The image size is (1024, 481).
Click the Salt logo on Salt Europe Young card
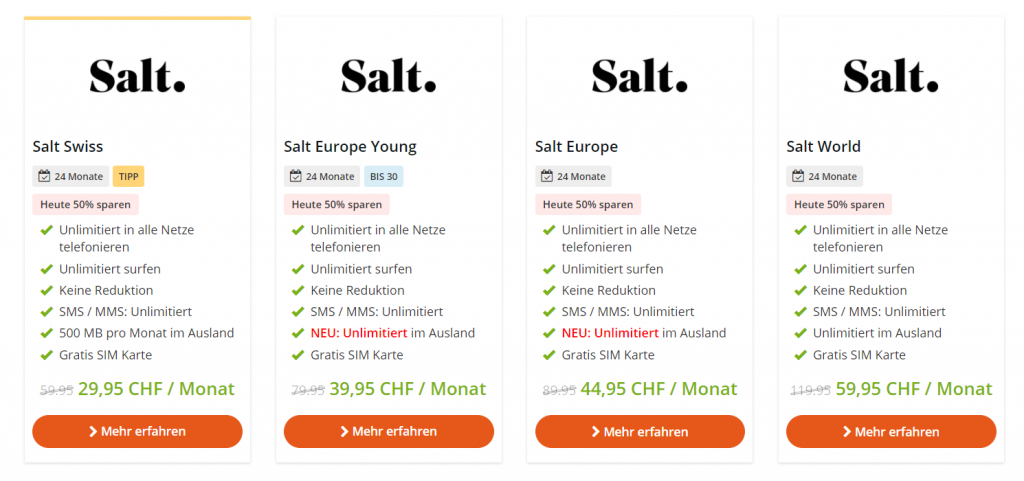[x=388, y=76]
